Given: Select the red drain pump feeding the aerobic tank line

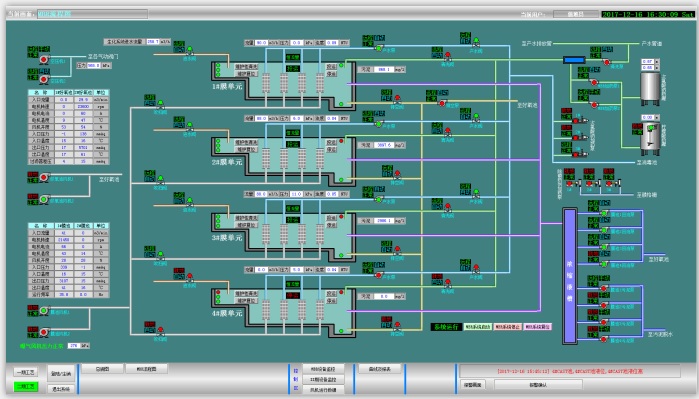Looking at the screenshot, I should 442,103.
